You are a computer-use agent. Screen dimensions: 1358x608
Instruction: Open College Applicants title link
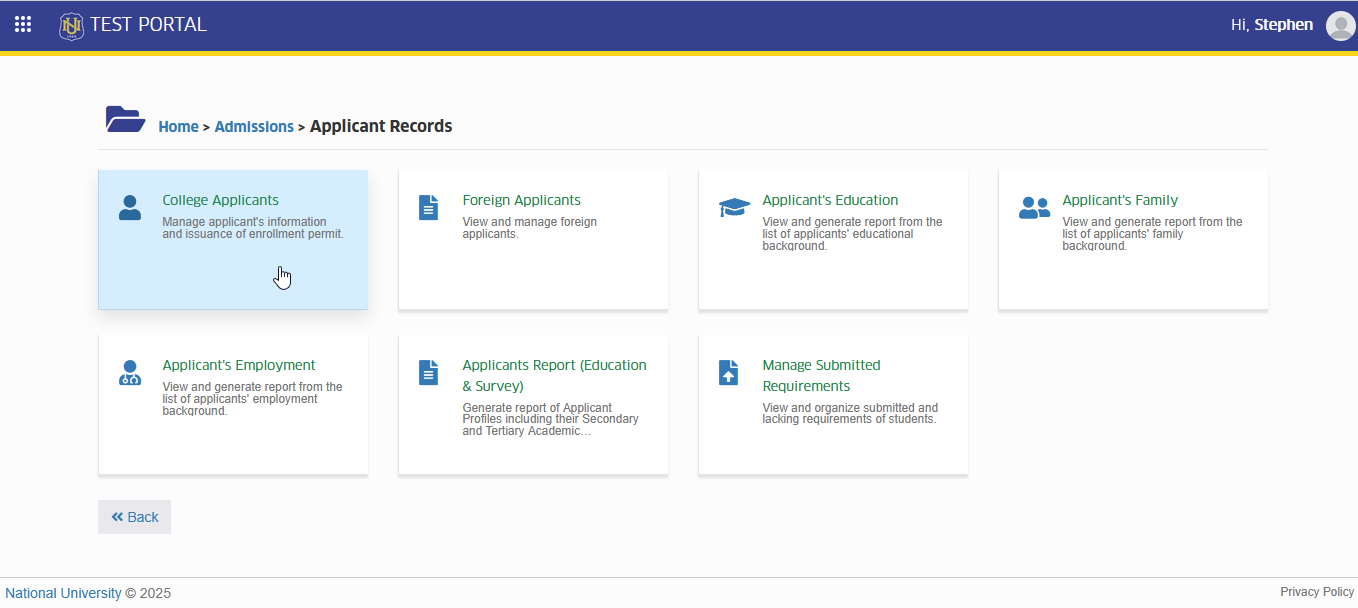(x=221, y=200)
